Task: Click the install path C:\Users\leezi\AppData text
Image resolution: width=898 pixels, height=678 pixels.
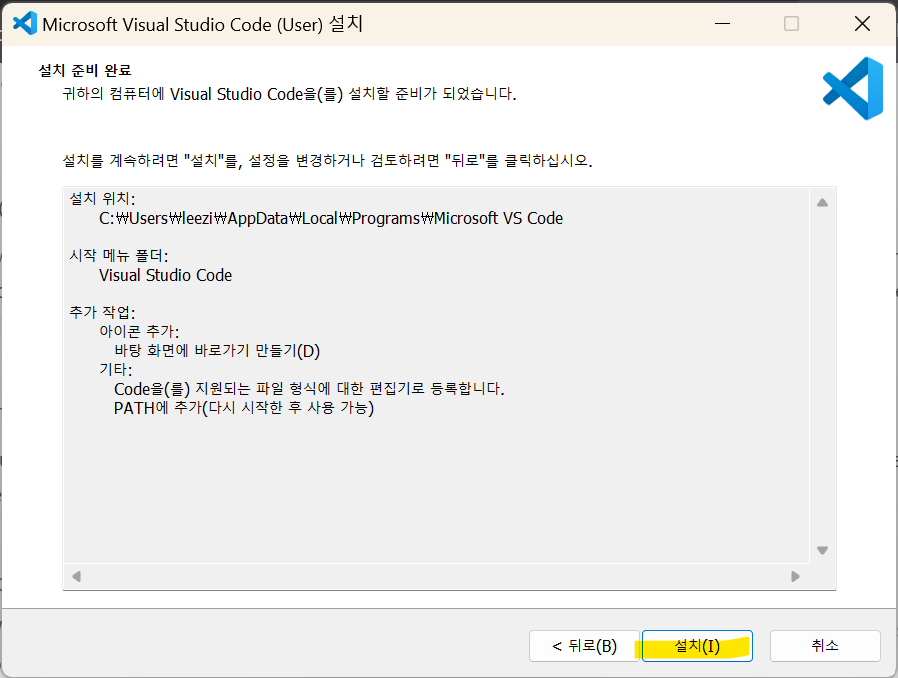Action: [331, 218]
